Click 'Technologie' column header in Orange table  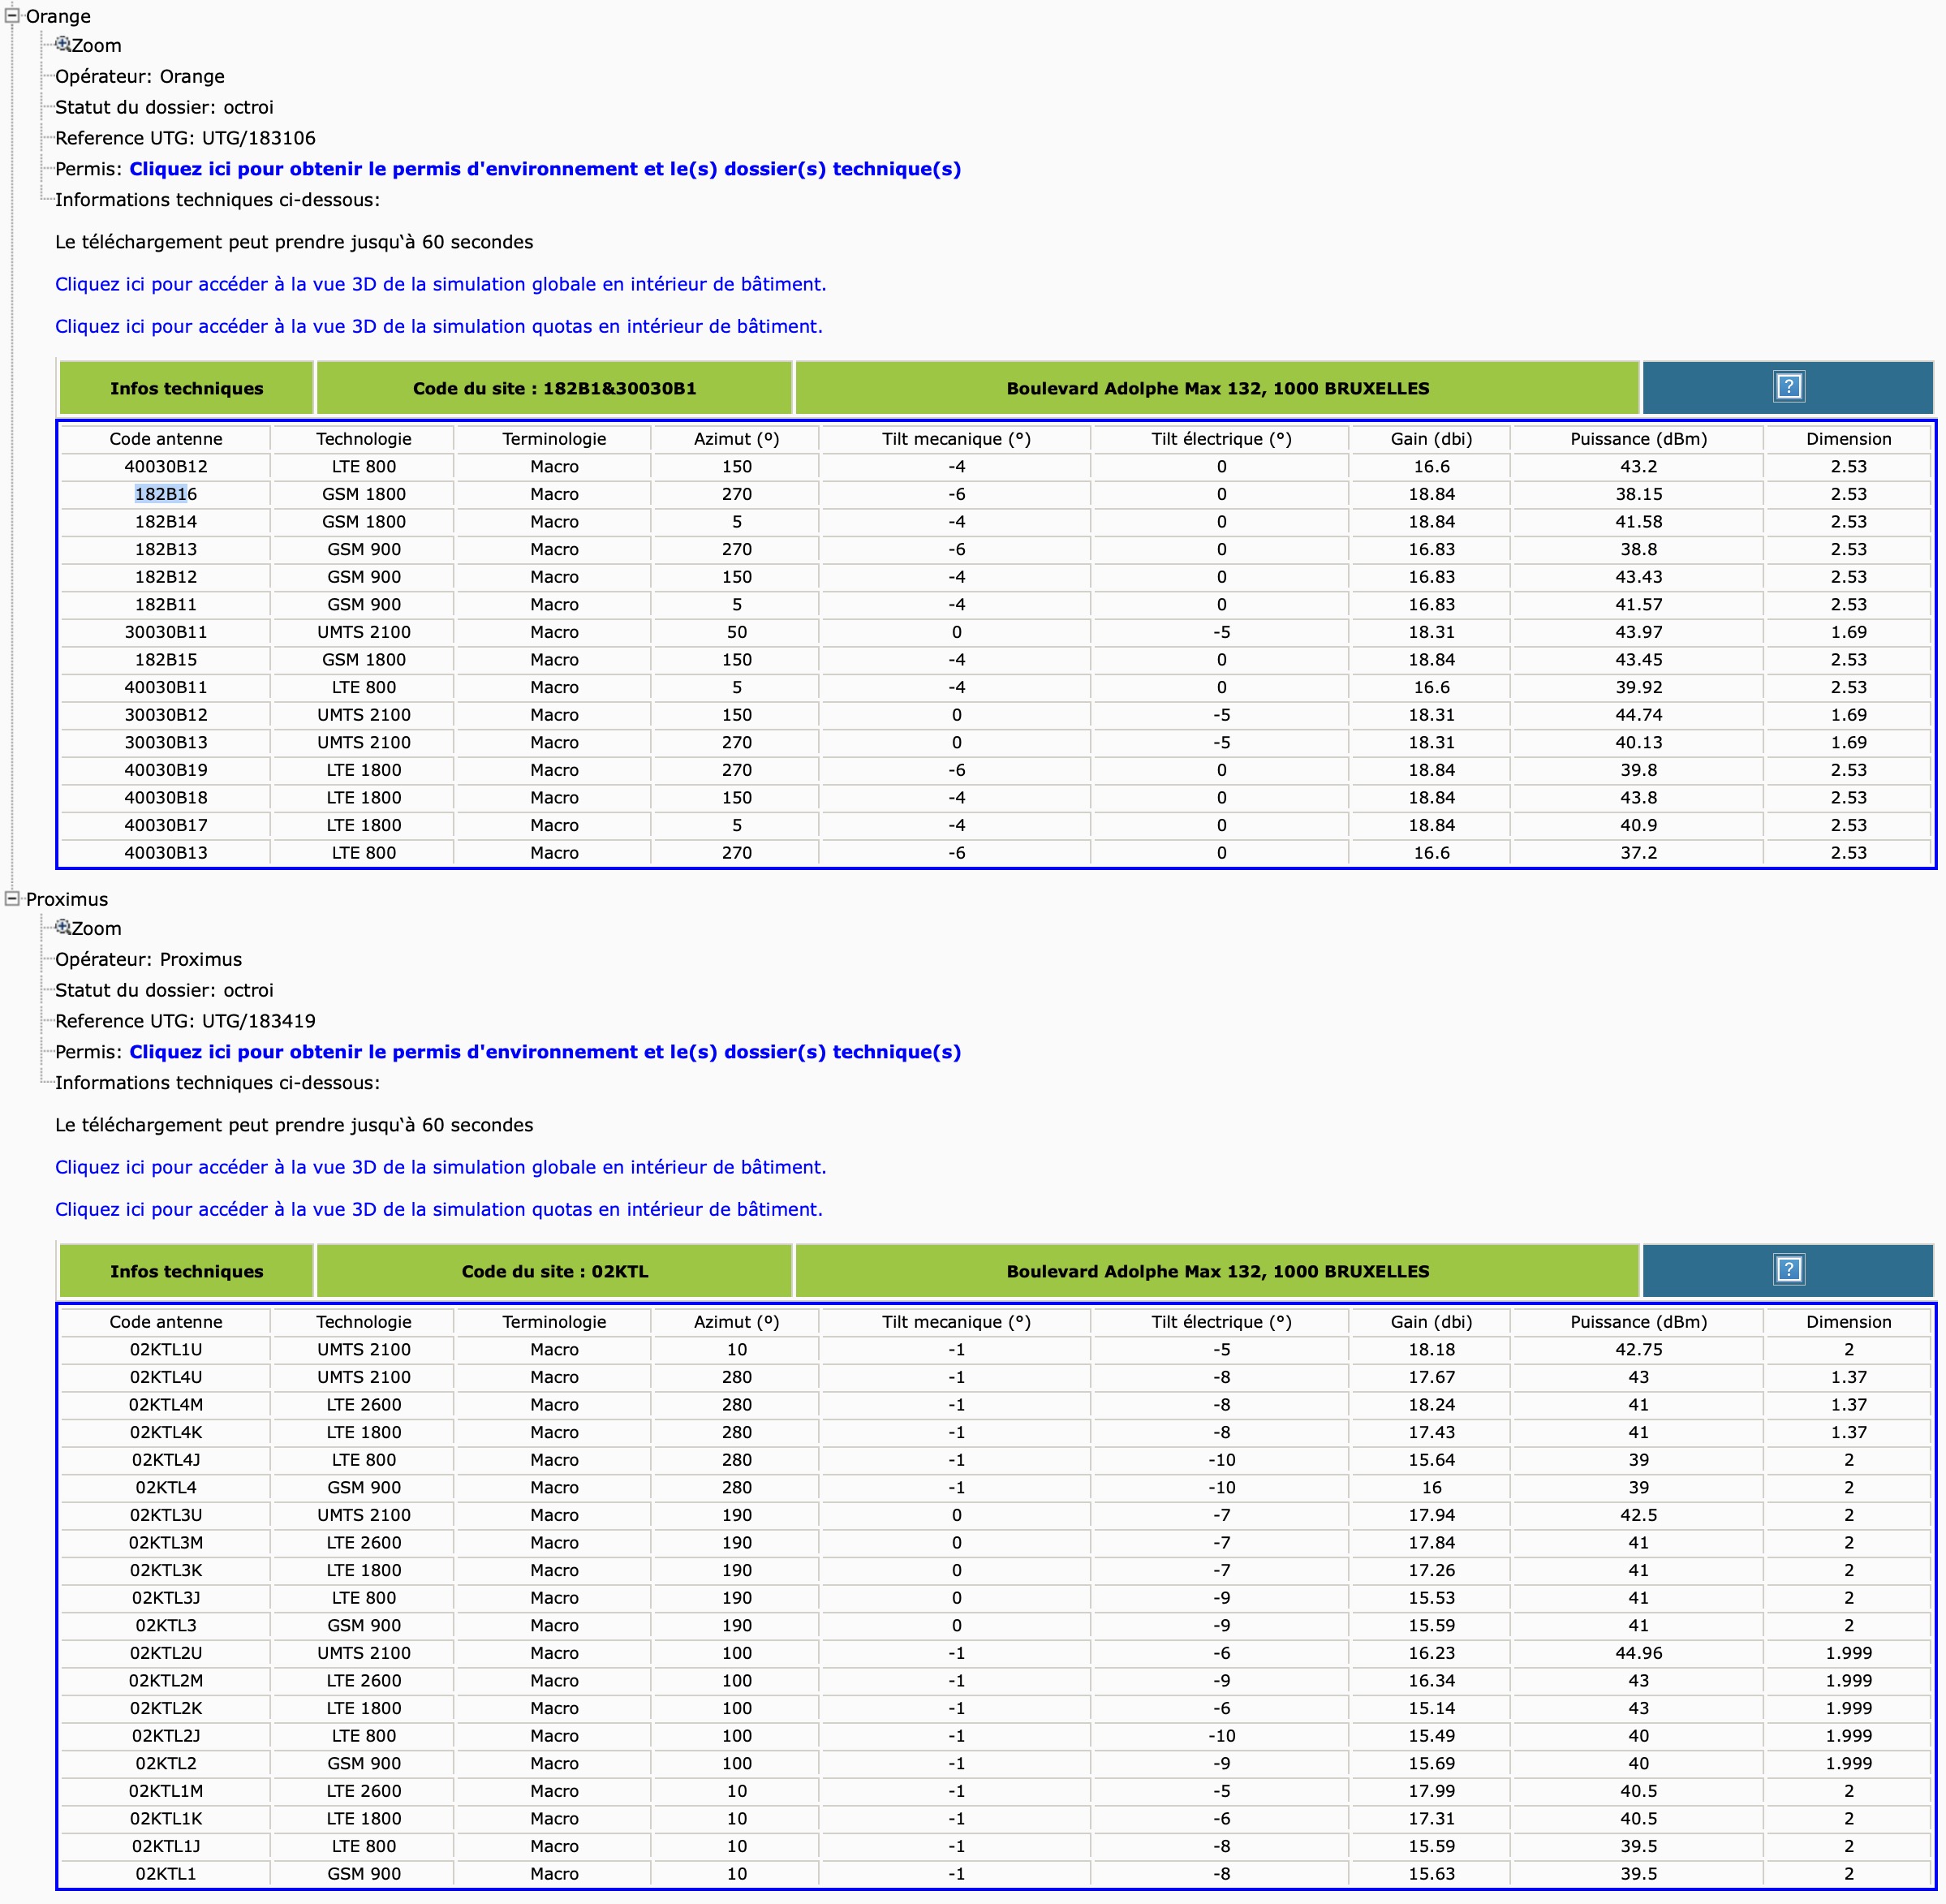(x=364, y=439)
